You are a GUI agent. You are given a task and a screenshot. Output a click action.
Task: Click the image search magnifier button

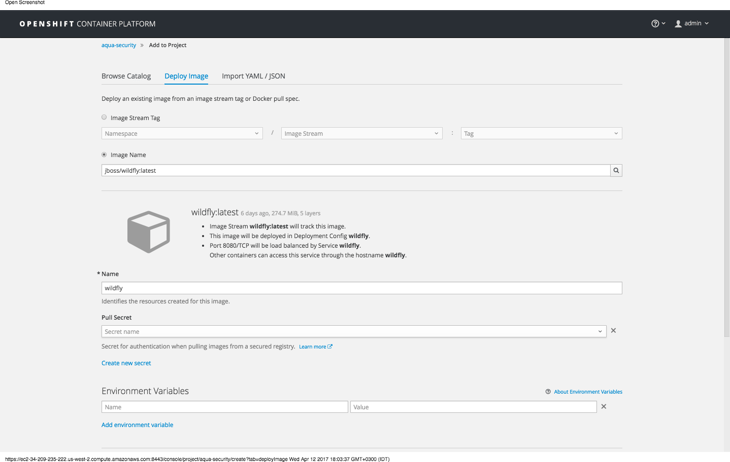coord(616,170)
